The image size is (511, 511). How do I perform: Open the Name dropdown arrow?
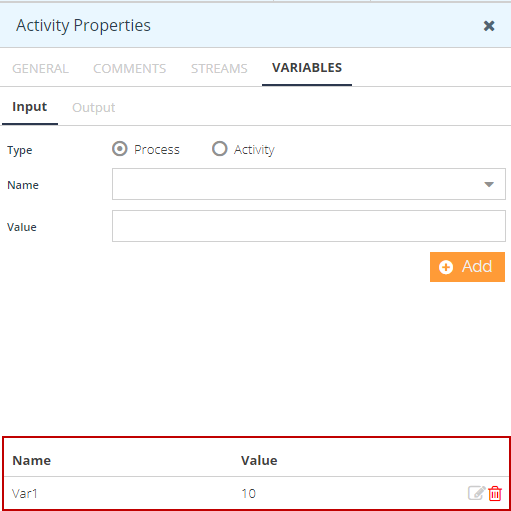pos(489,184)
